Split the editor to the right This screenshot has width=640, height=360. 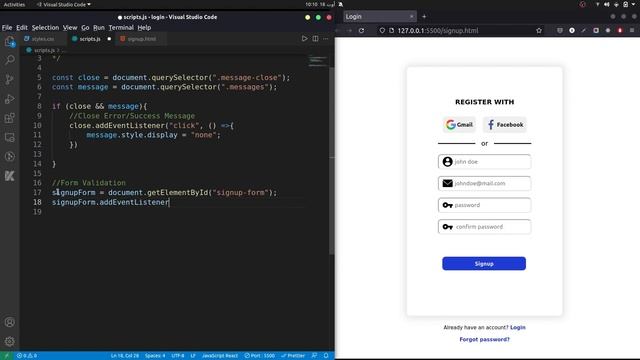coord(316,39)
